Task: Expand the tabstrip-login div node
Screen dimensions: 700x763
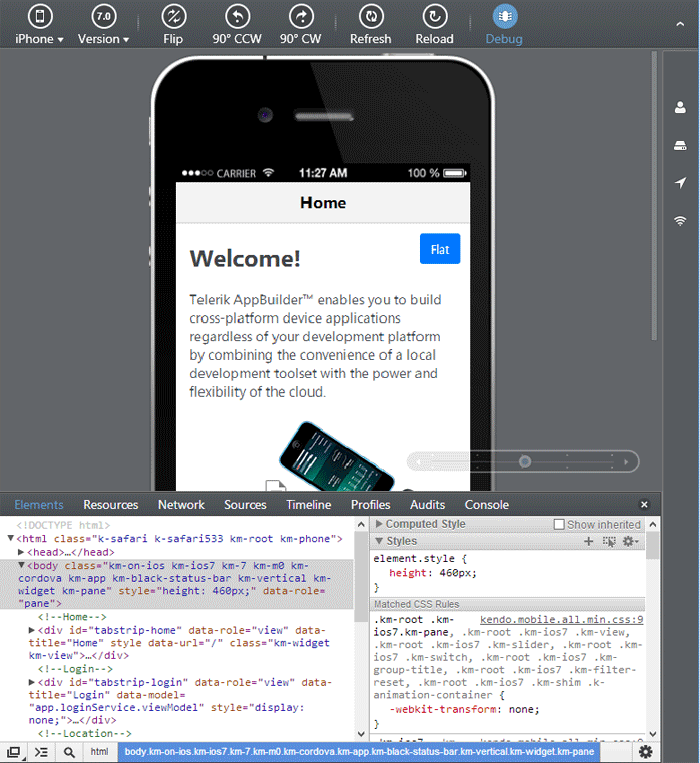Action: pos(32,682)
